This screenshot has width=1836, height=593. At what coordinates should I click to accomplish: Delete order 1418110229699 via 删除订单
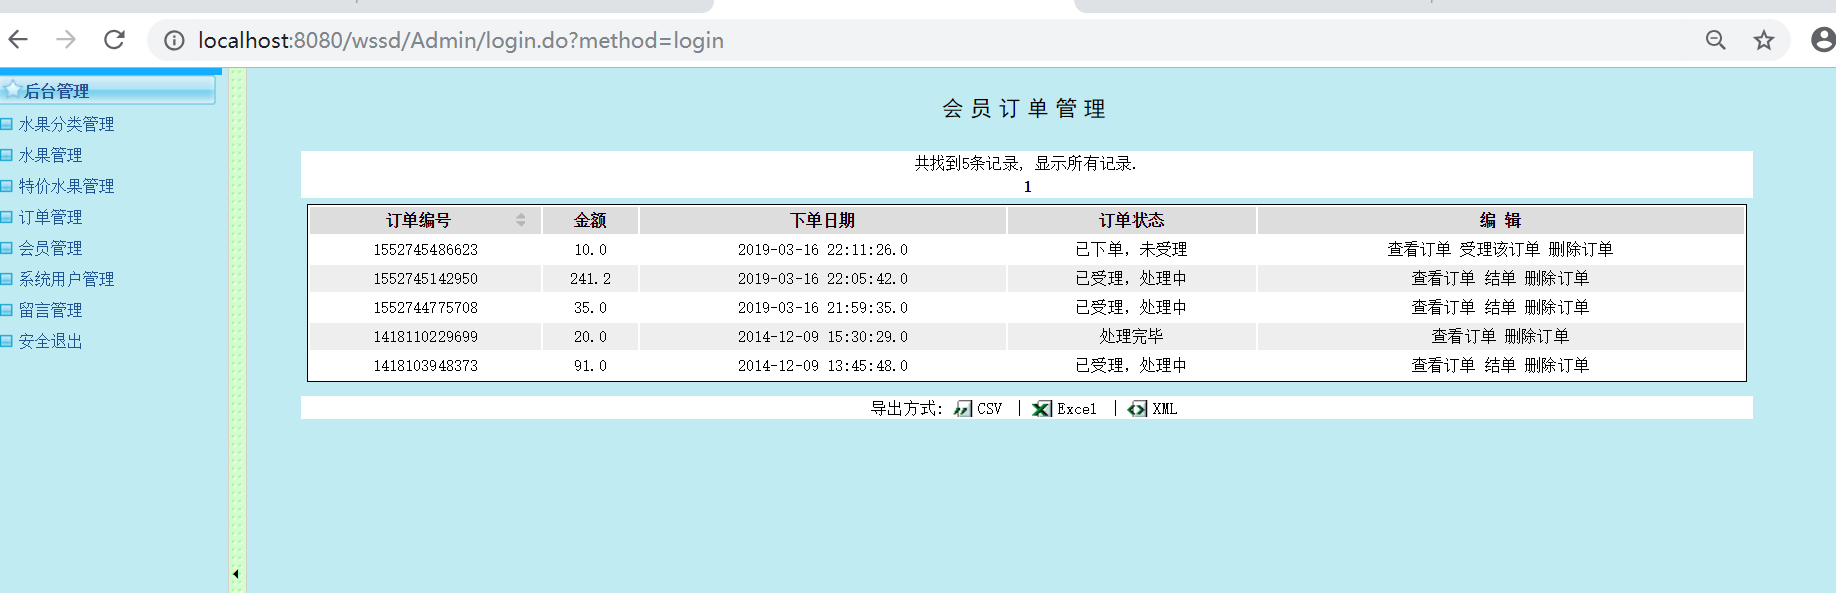(x=1536, y=336)
